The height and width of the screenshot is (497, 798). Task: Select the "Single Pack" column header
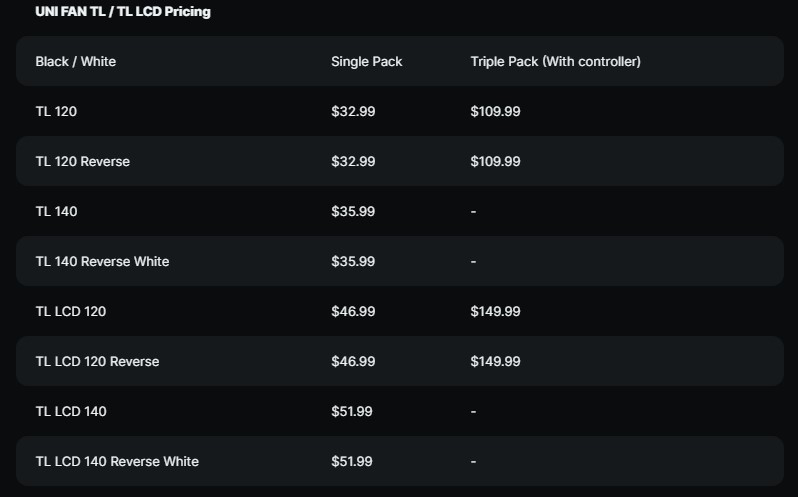point(366,62)
